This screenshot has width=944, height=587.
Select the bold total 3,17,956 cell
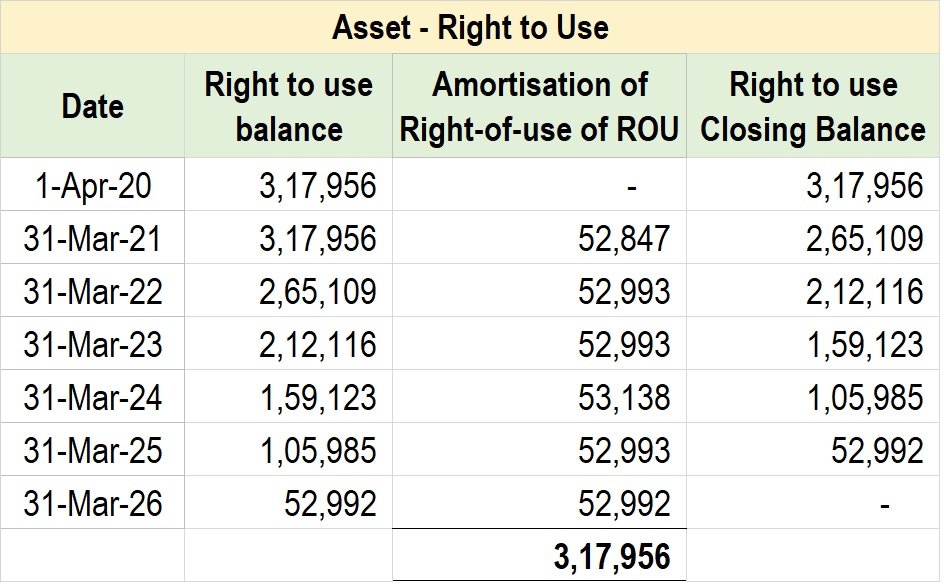609,556
